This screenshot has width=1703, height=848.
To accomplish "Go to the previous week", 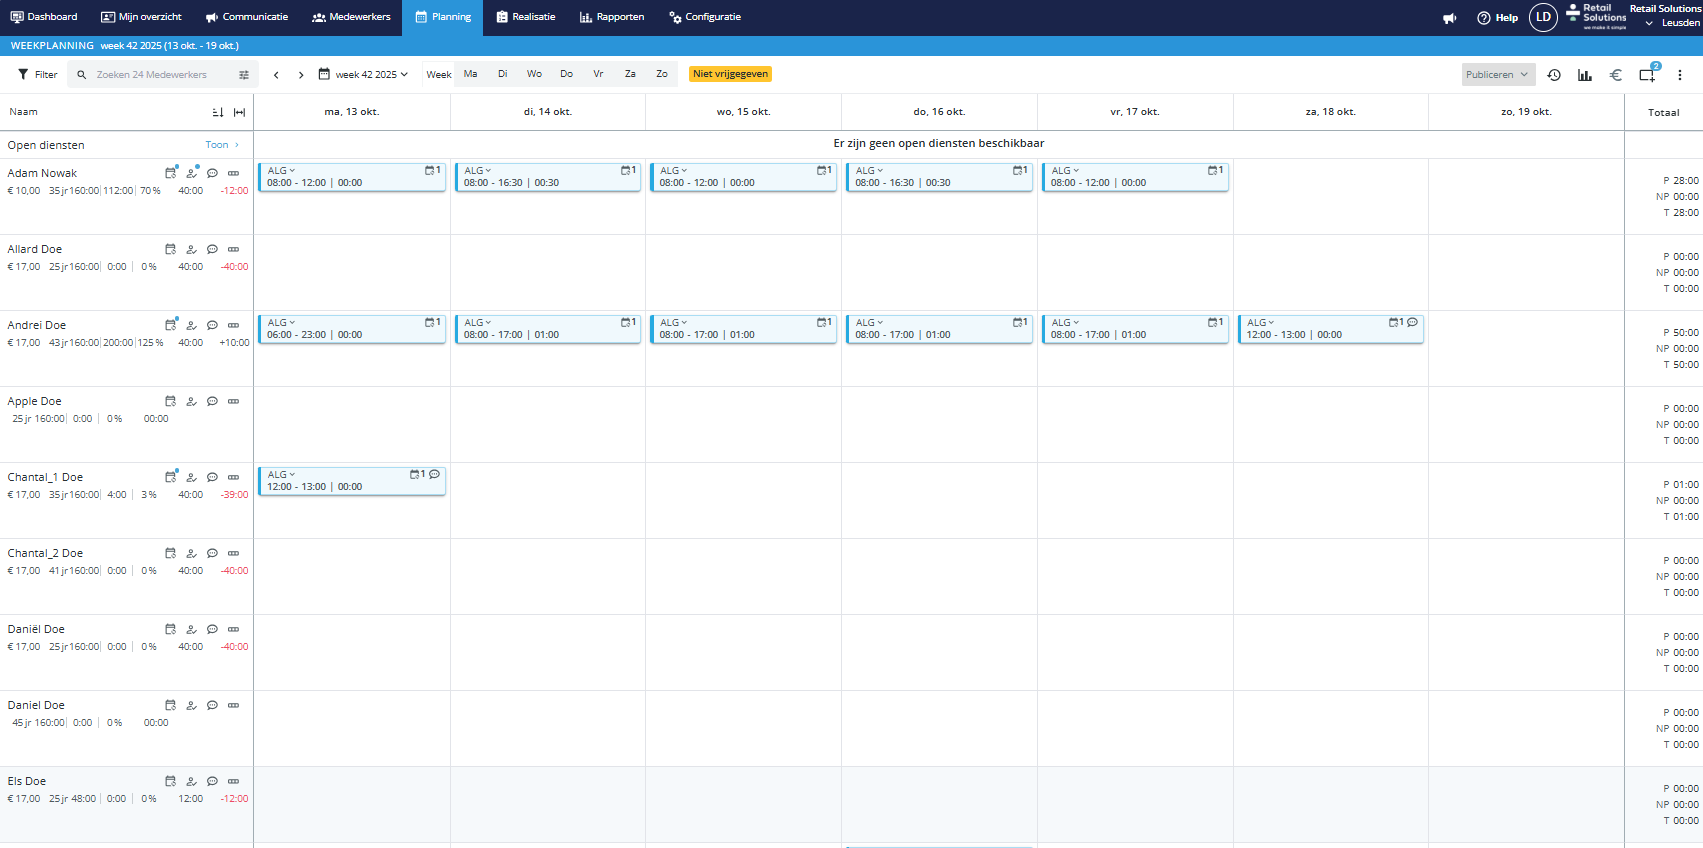I will coord(276,75).
